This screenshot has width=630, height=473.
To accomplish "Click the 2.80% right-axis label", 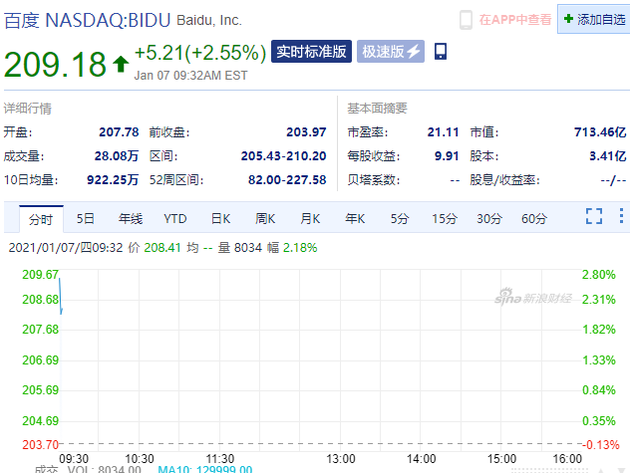I will [599, 274].
